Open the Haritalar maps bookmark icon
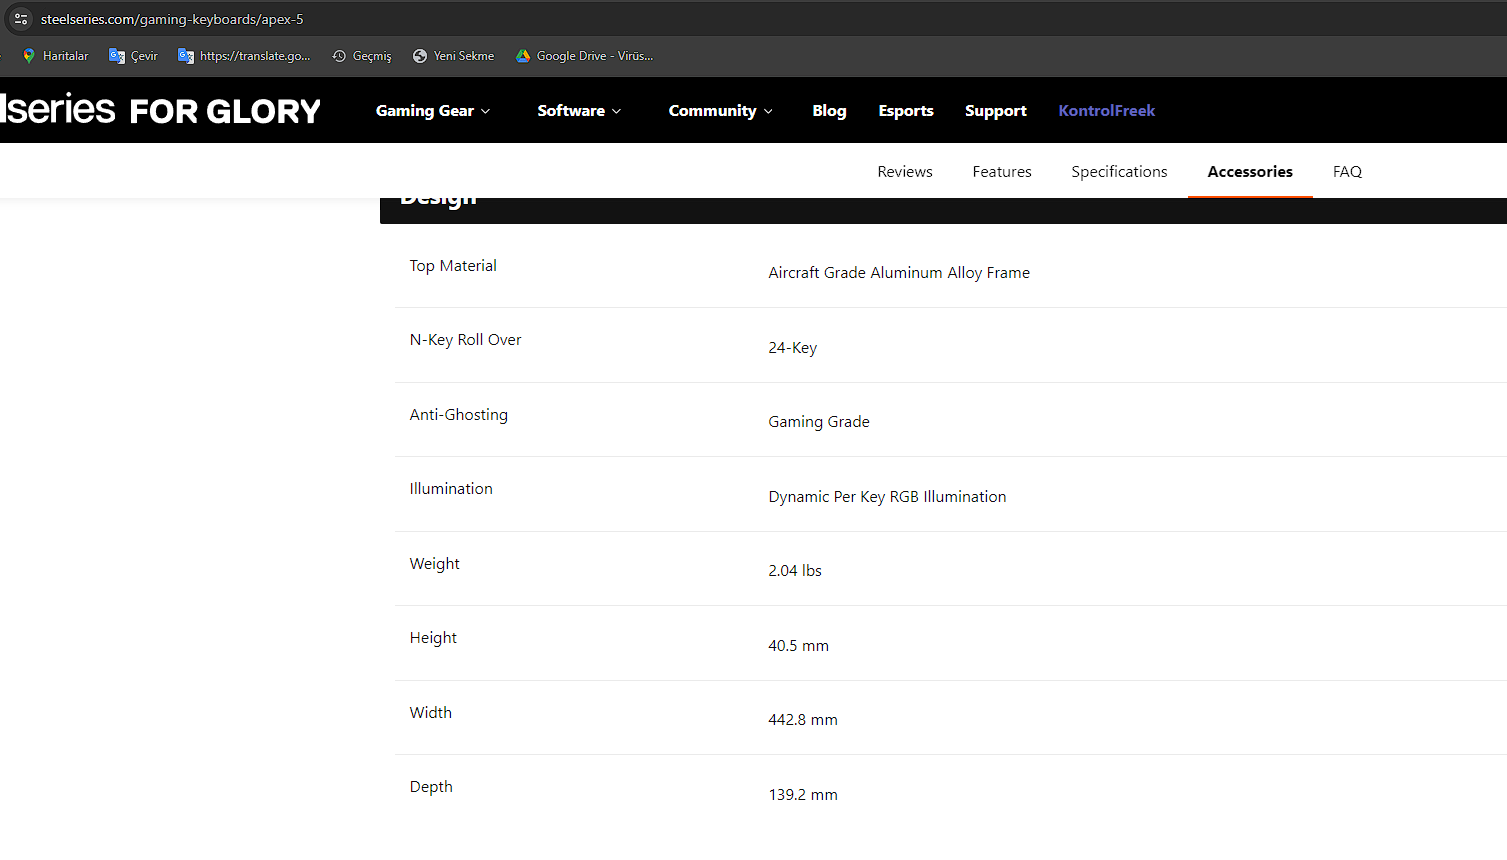The image size is (1507, 860). pyautogui.click(x=29, y=56)
